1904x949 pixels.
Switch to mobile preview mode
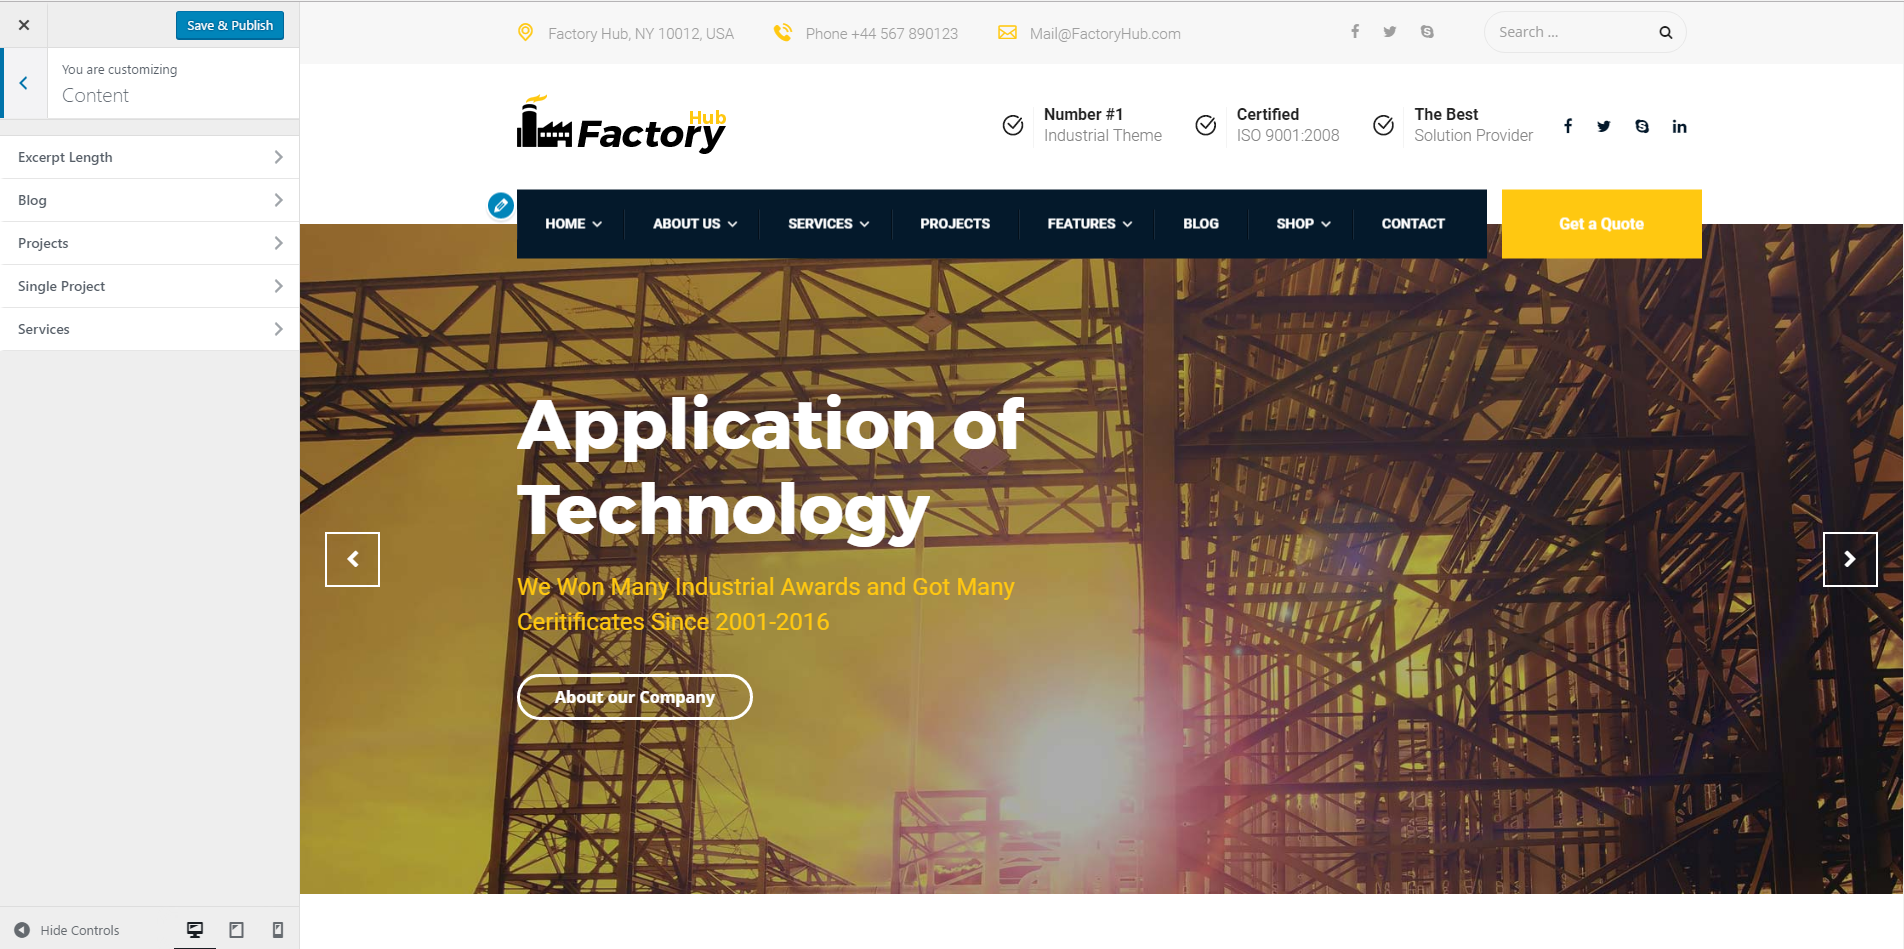click(278, 930)
